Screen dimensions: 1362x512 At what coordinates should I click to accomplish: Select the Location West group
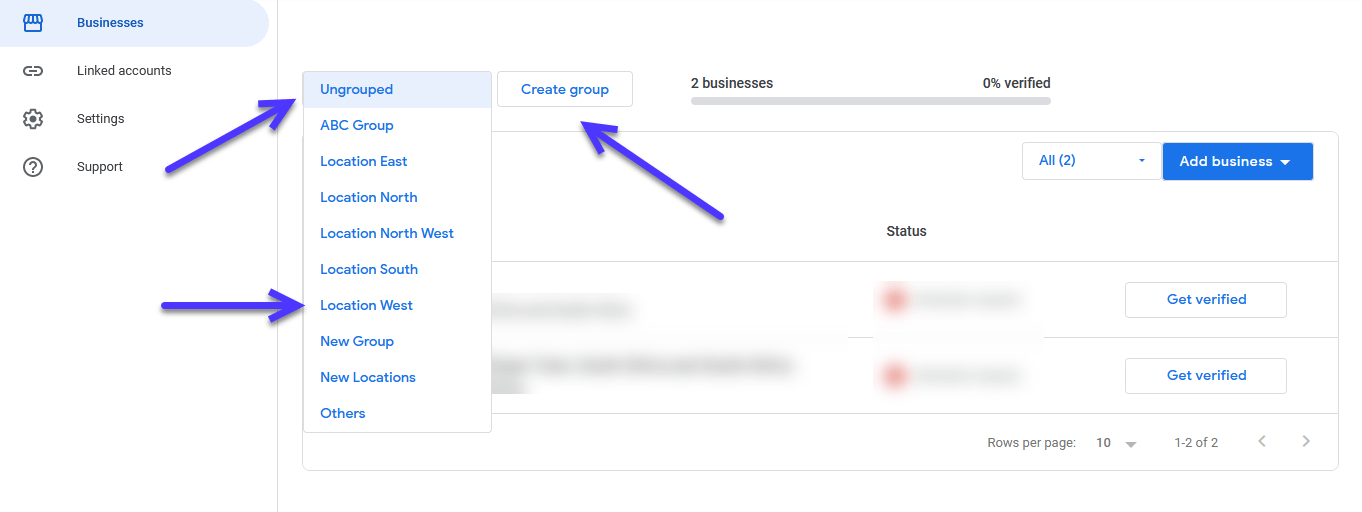tap(397, 305)
